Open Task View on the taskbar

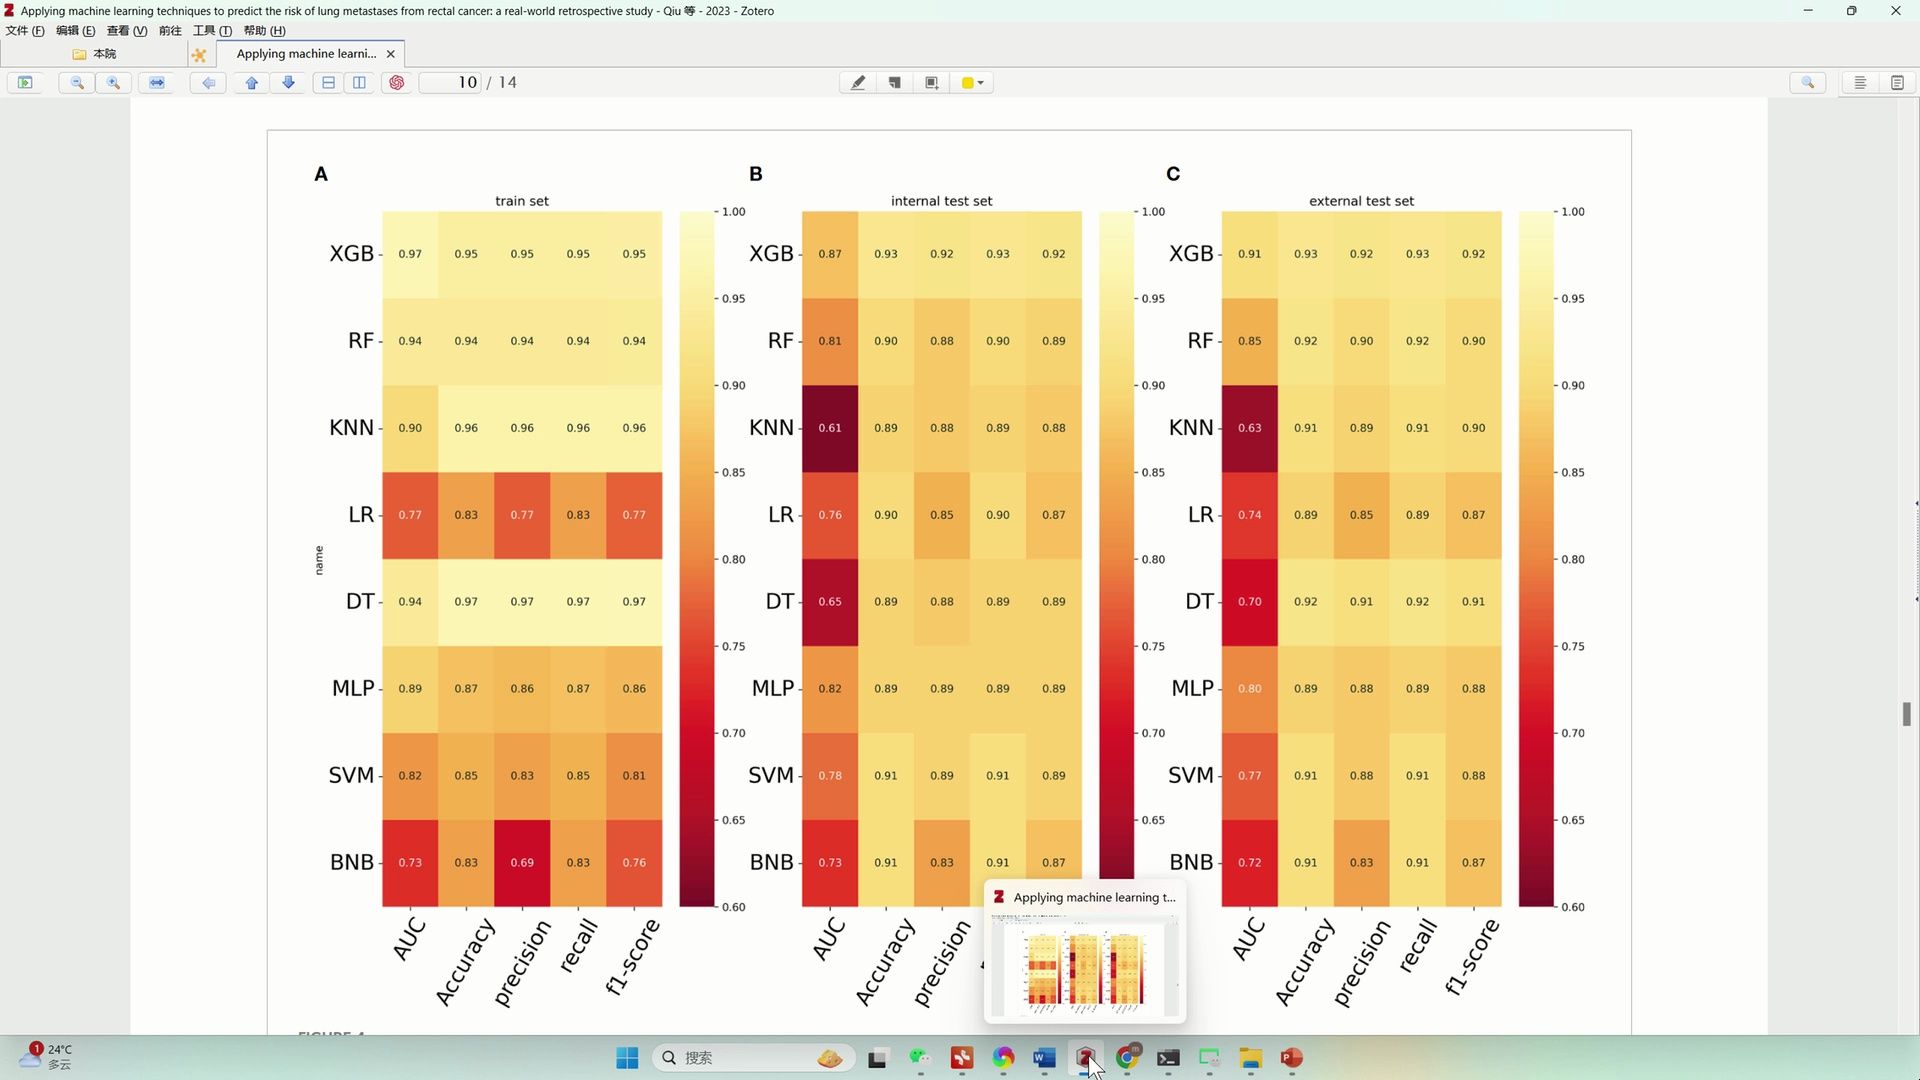(x=878, y=1058)
